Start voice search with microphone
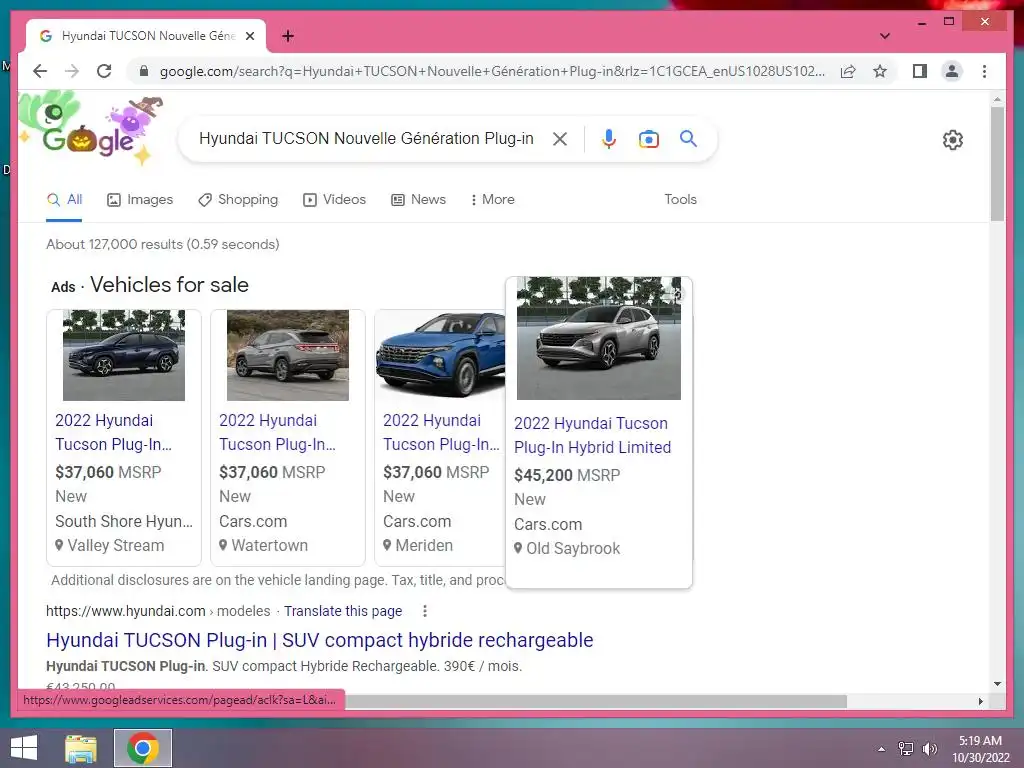Viewport: 1024px width, 768px height. 609,139
